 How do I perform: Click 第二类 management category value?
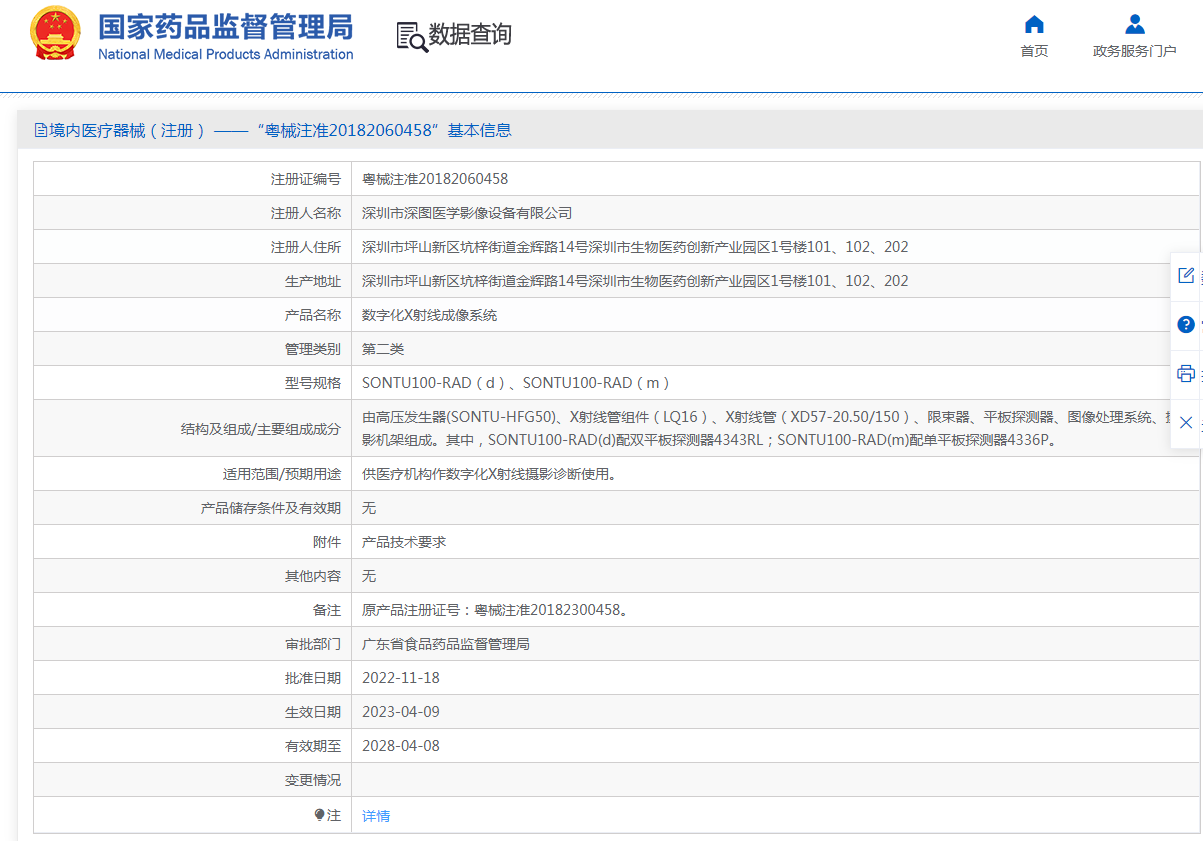coord(383,349)
